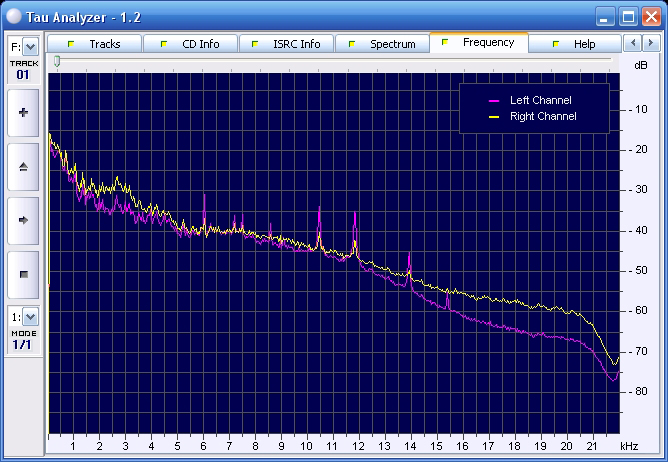668x462 pixels.
Task: Click the Left Channel legend label
Action: (x=540, y=101)
